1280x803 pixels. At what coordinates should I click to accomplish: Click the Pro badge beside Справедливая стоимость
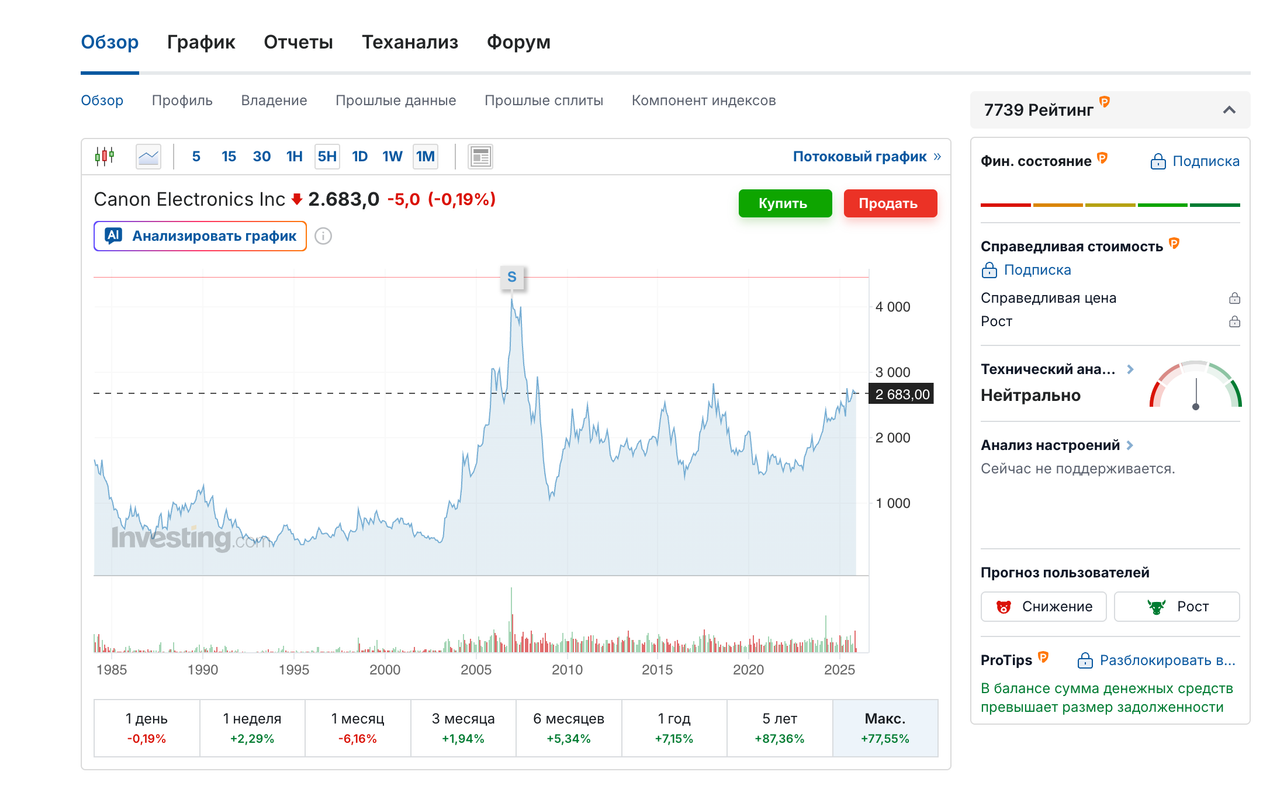[1174, 243]
